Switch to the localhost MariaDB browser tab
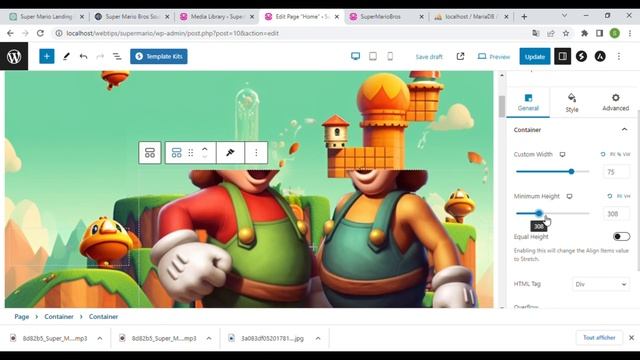Viewport: 640px width, 360px height. [470, 16]
